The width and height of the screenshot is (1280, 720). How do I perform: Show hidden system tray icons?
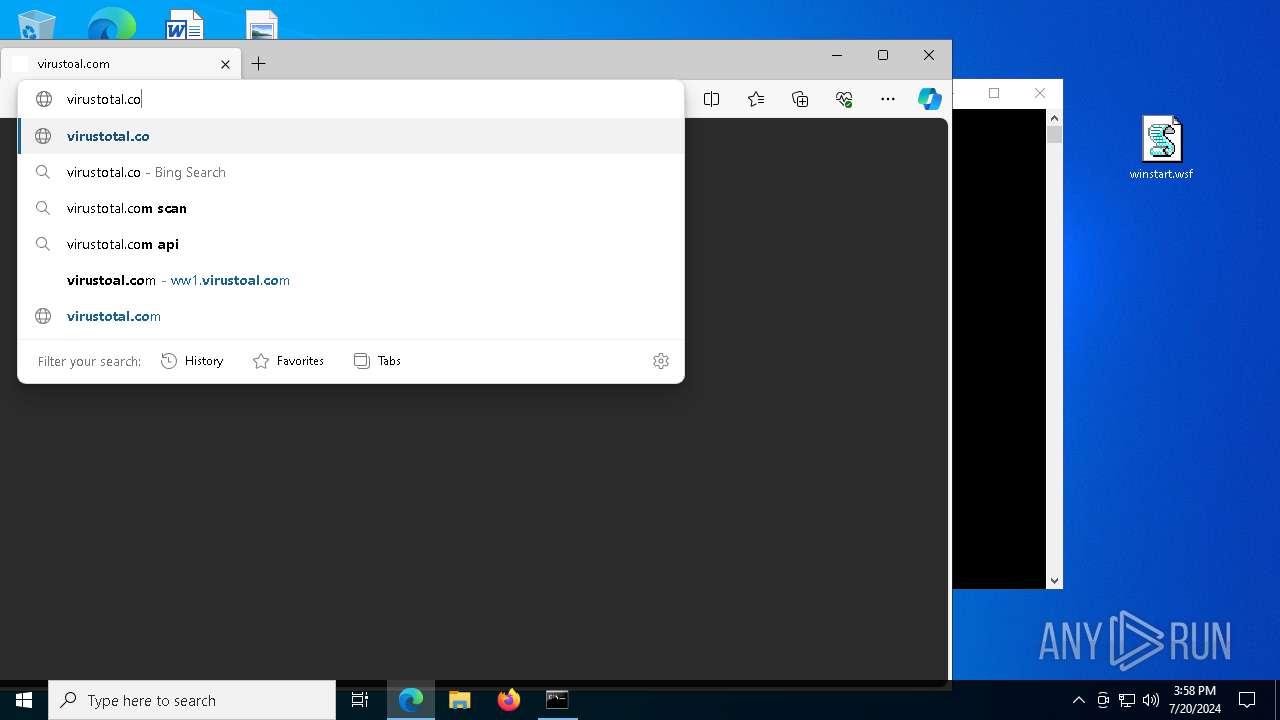(x=1078, y=700)
